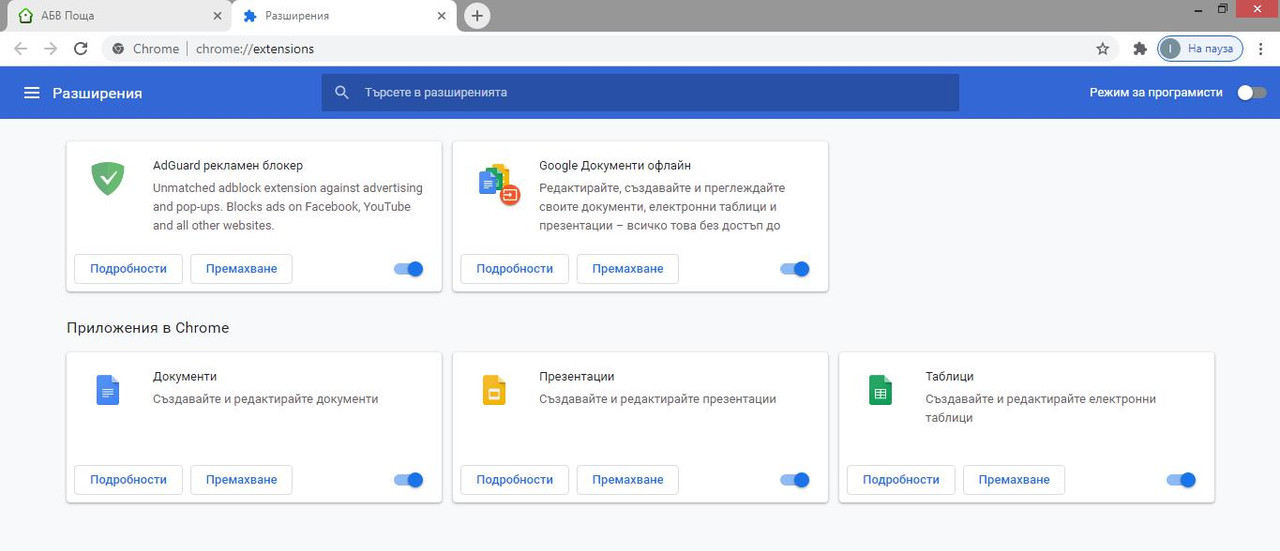Click the Приложения в Chrome heading
The width and height of the screenshot is (1280, 551).
[148, 328]
